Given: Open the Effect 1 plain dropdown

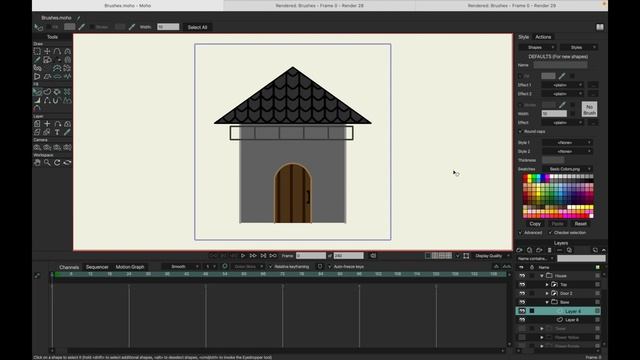Looking at the screenshot, I should [562, 85].
